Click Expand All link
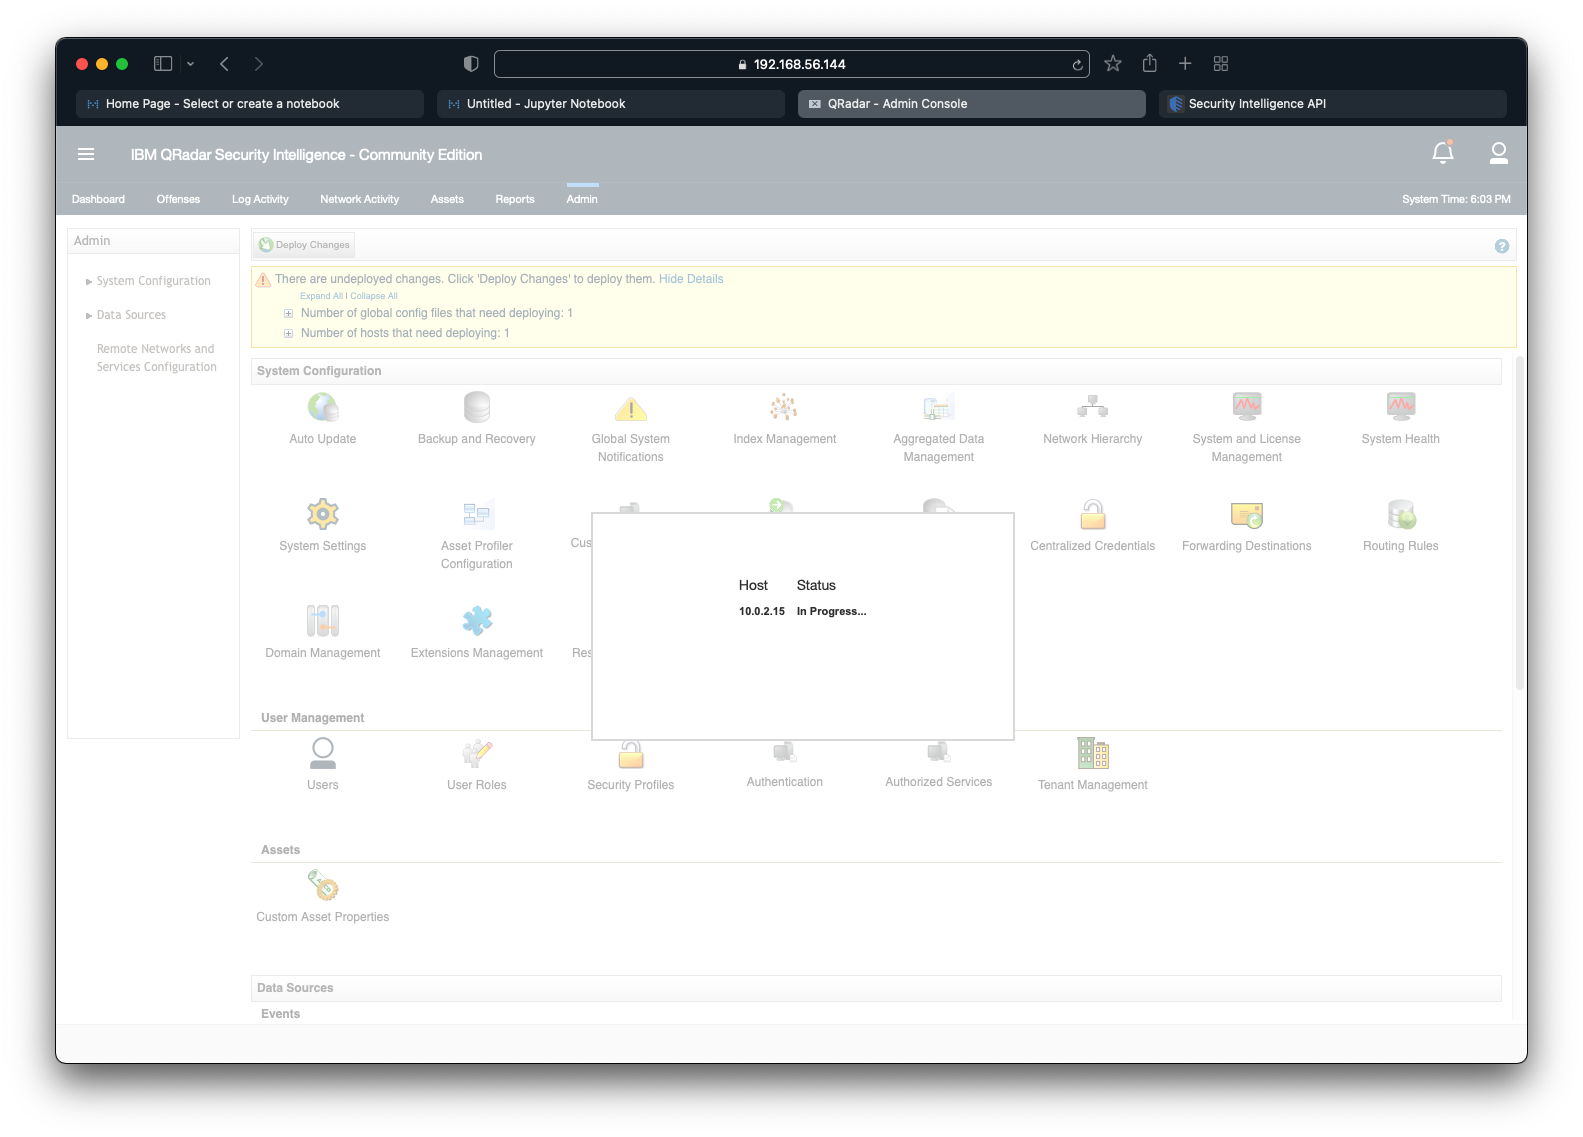The image size is (1583, 1137). click(321, 296)
